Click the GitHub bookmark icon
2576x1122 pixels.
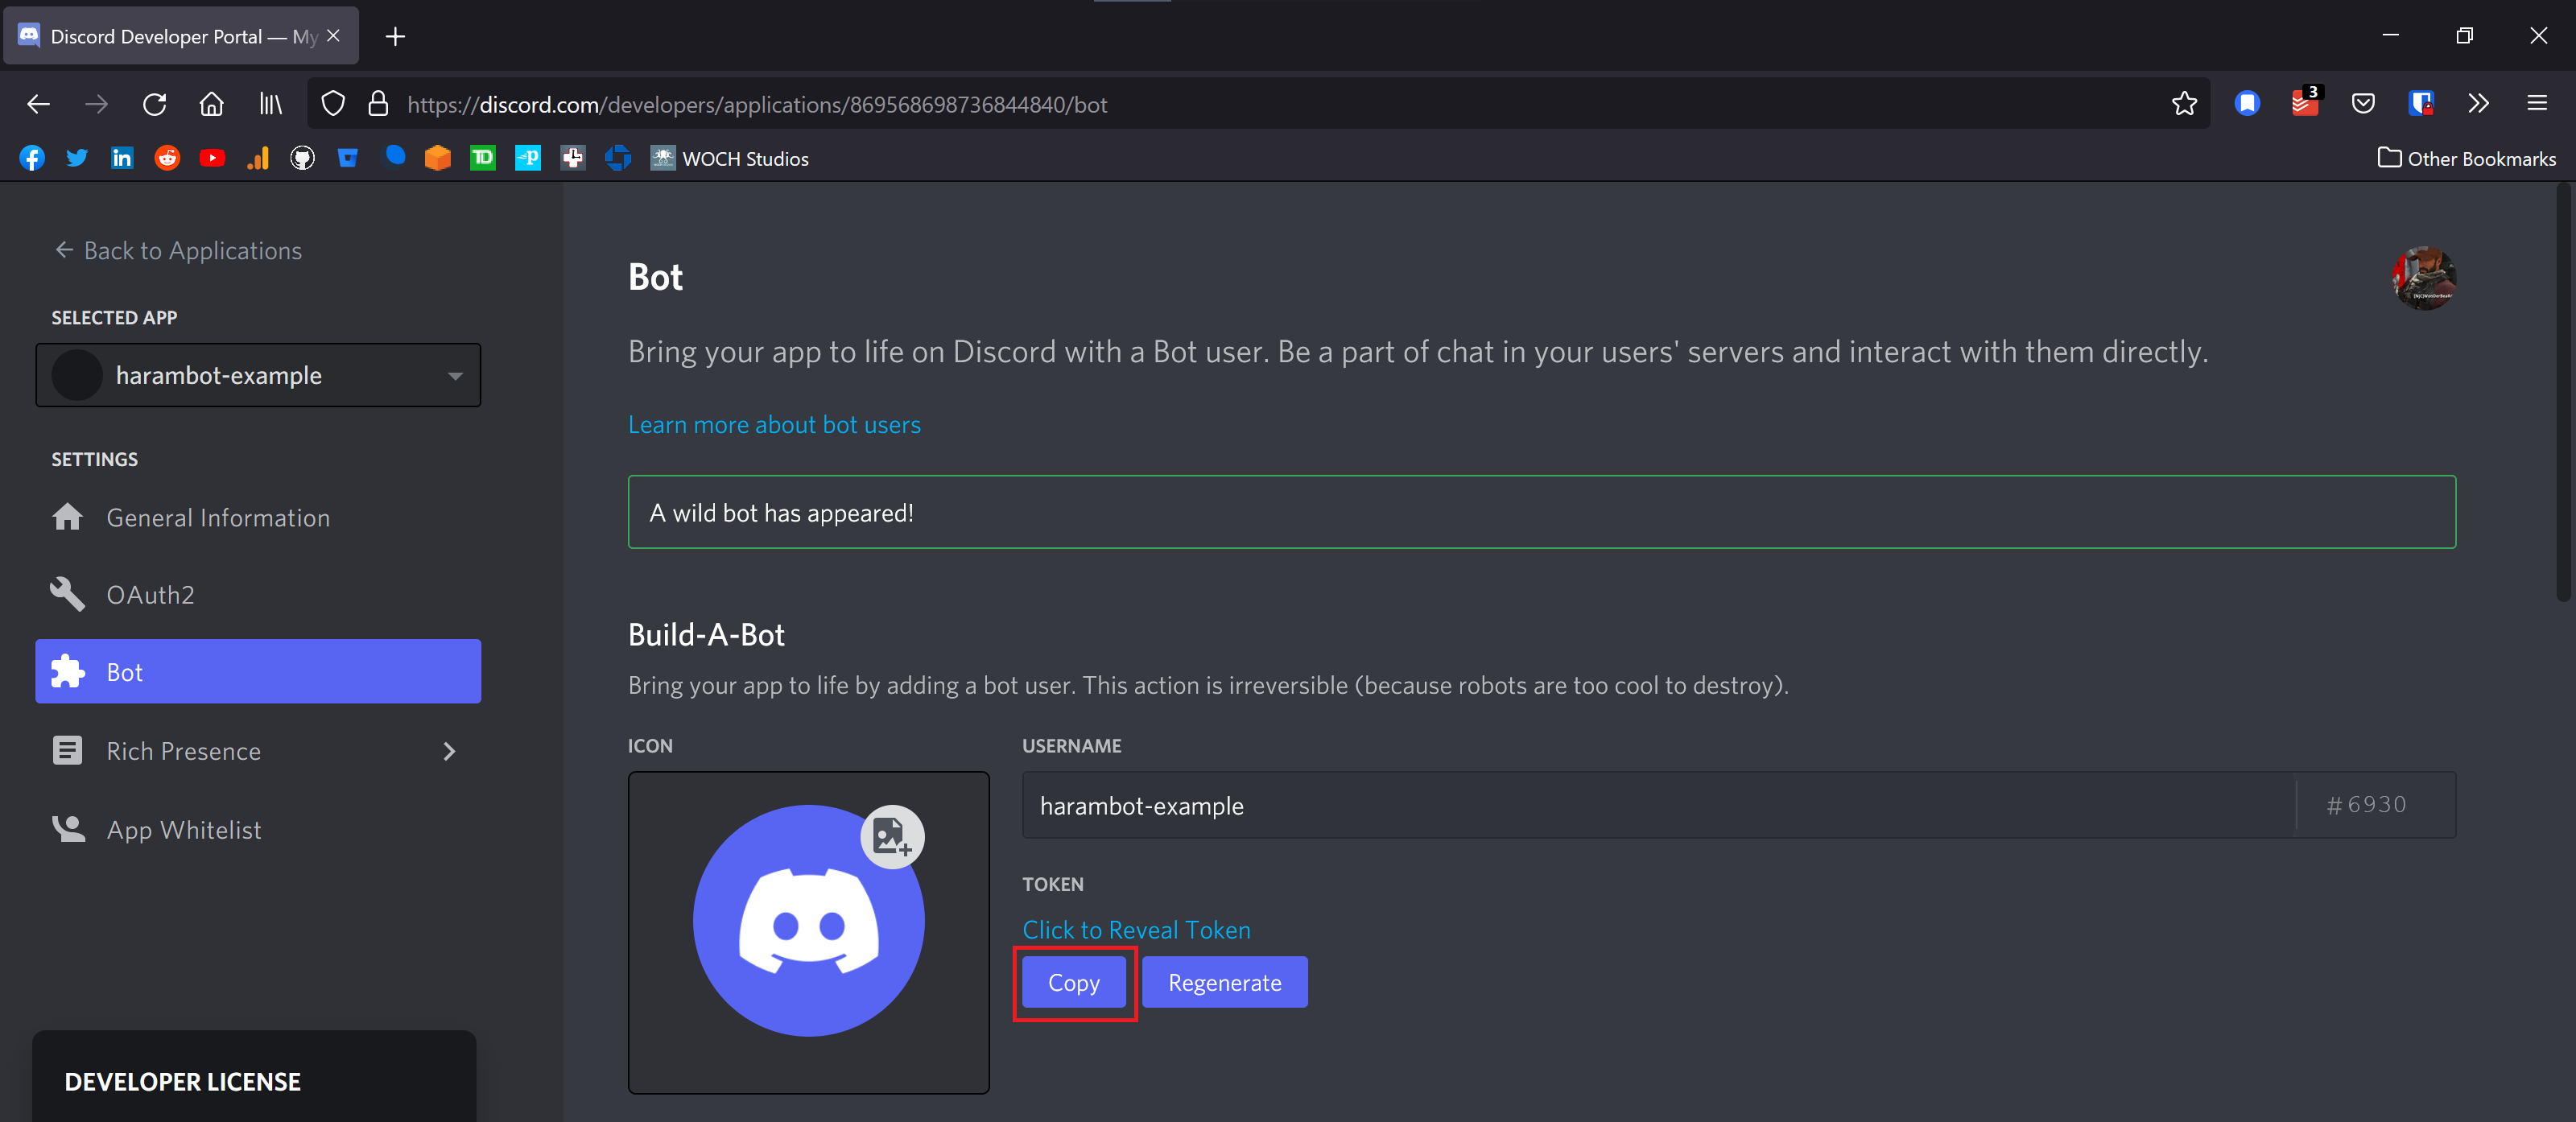click(x=302, y=158)
